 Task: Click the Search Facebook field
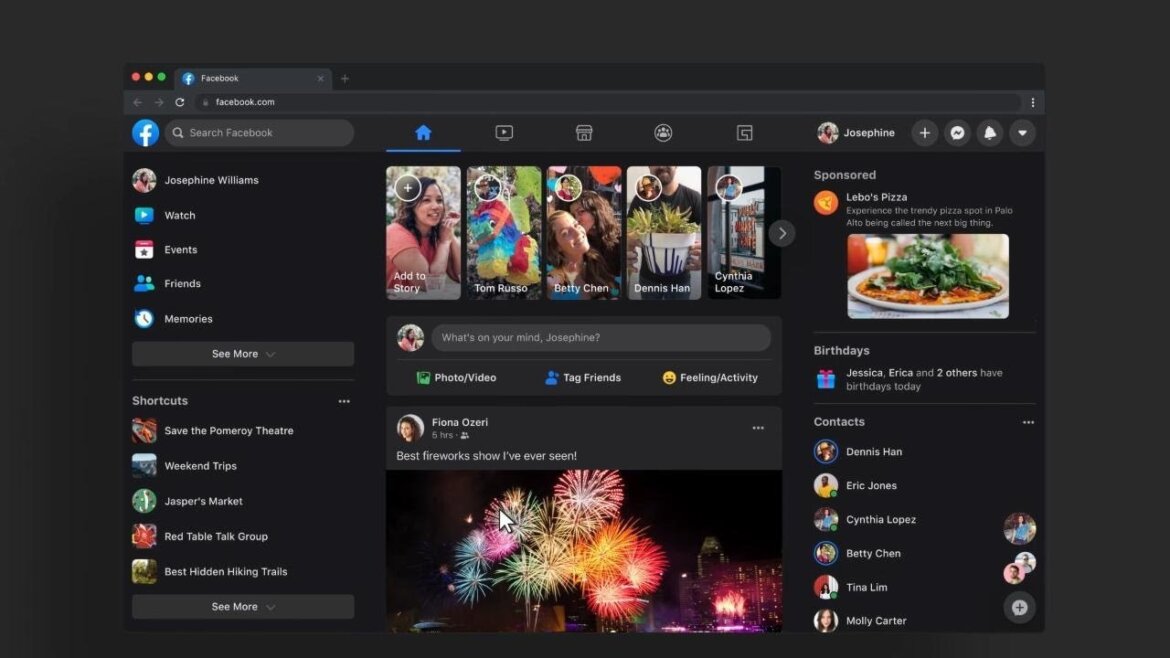point(260,133)
